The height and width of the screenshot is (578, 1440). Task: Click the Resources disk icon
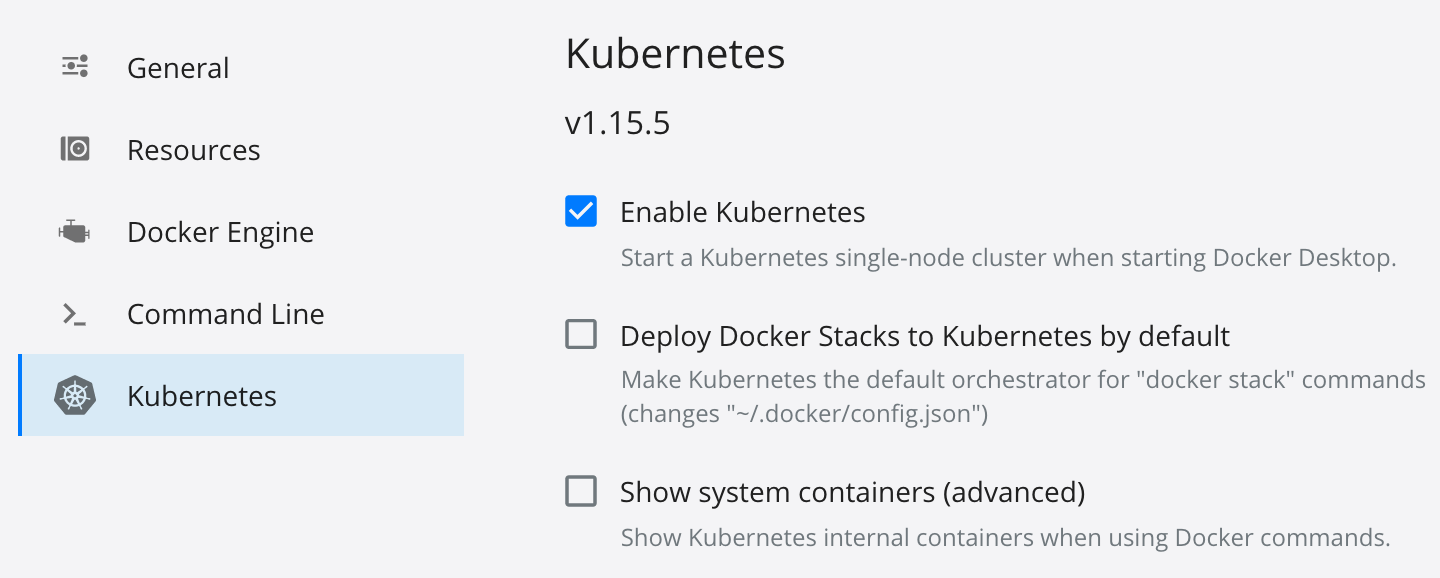[x=75, y=150]
